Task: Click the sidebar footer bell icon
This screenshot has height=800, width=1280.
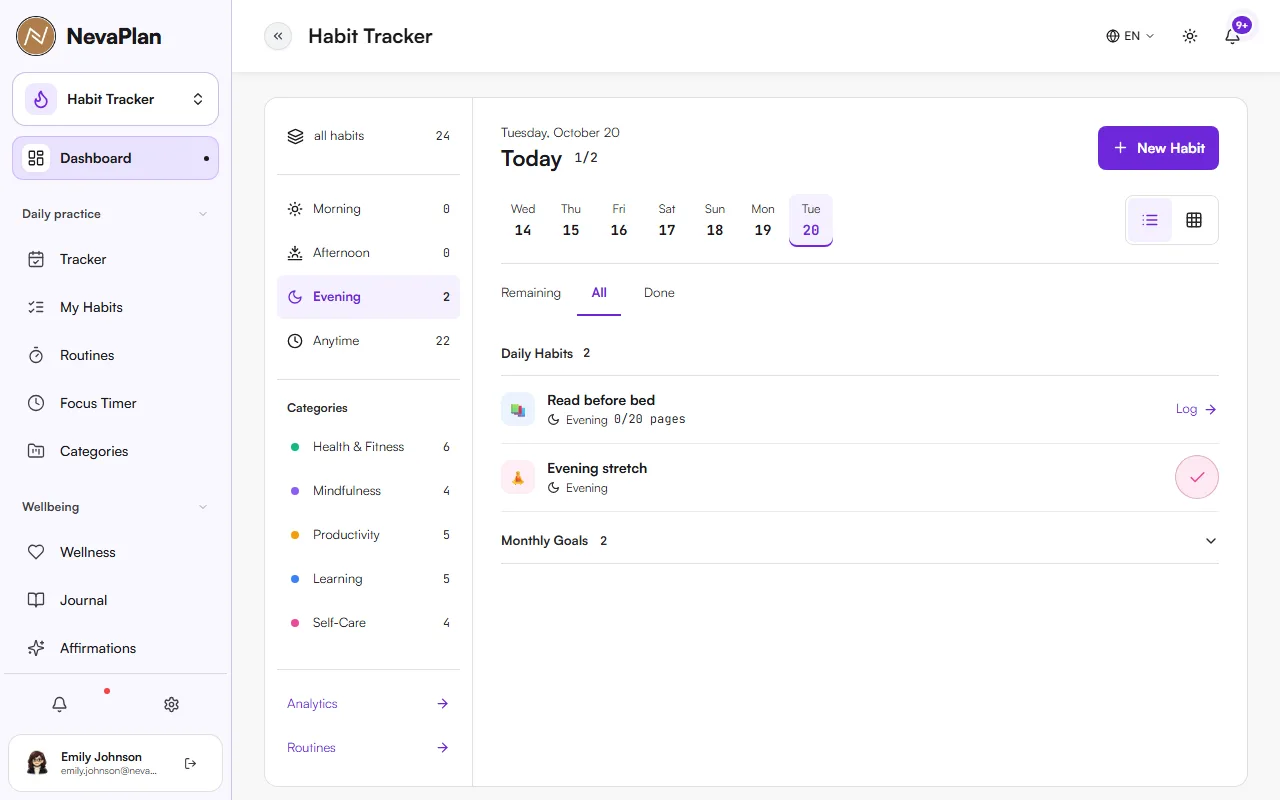Action: pos(59,704)
